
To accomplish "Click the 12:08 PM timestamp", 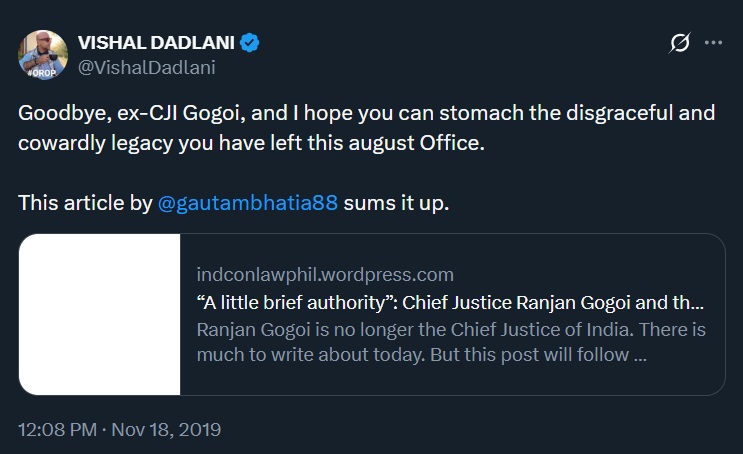I will point(57,430).
